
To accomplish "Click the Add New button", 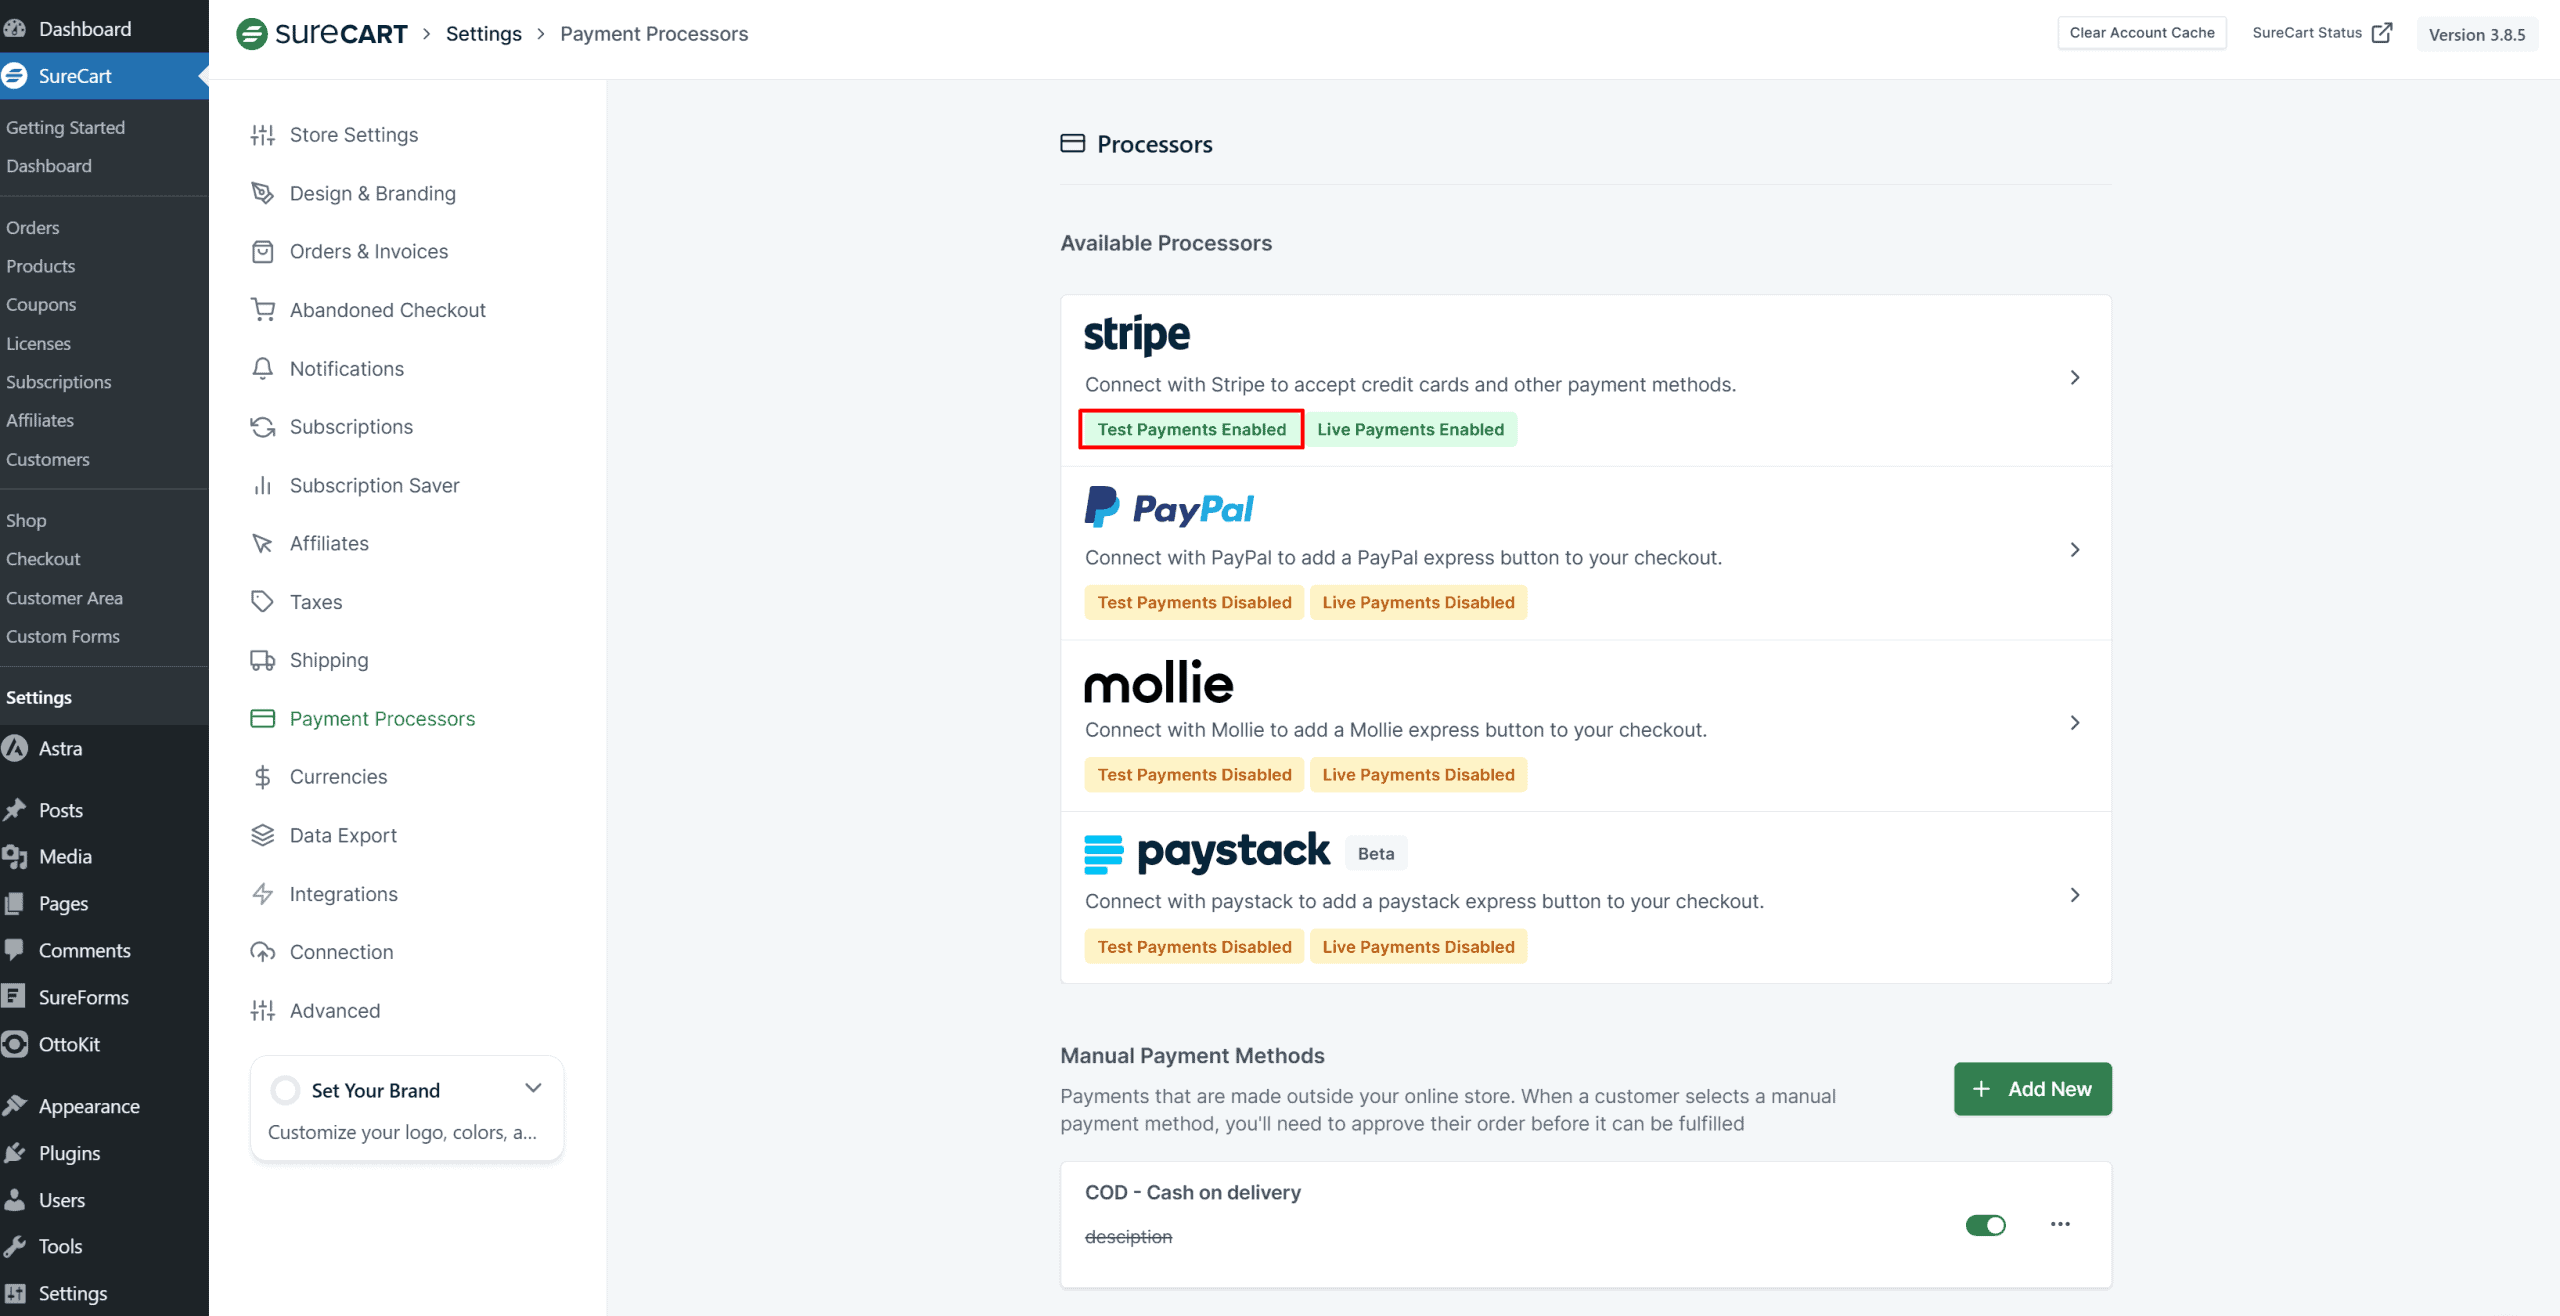I will (x=2032, y=1089).
